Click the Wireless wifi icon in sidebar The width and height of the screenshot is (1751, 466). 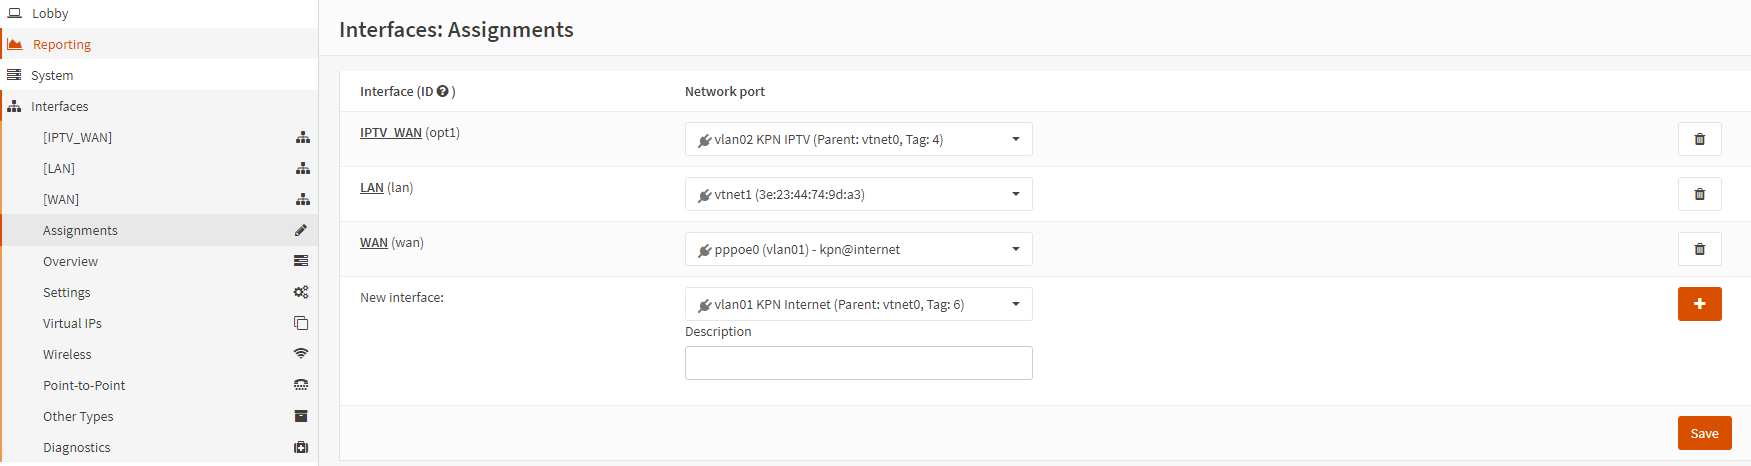(x=301, y=354)
